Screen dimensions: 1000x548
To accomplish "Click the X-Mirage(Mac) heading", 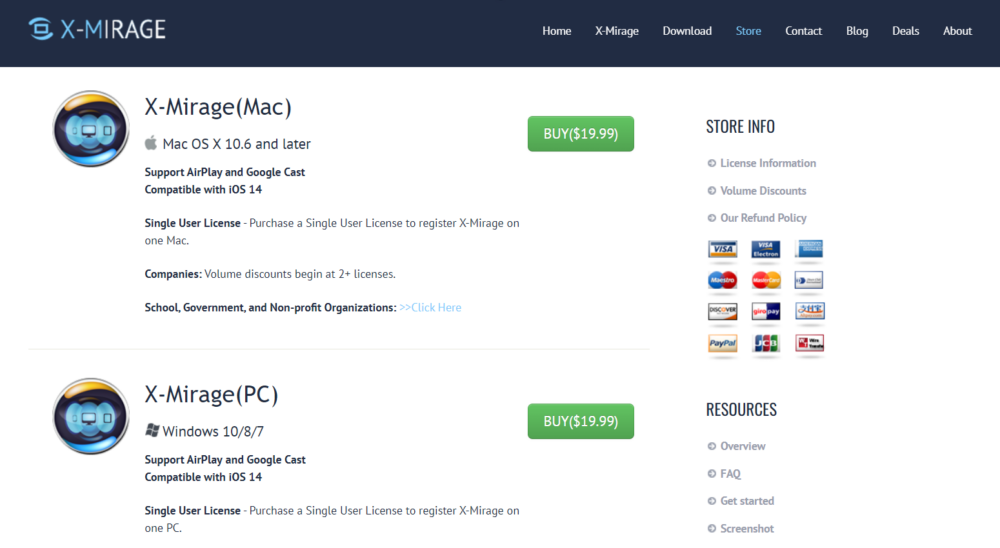I will (218, 107).
